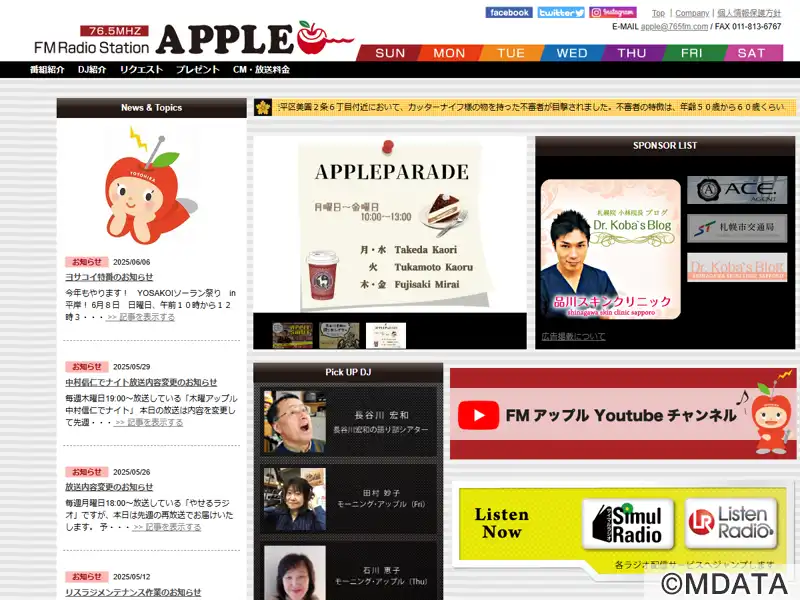The width and height of the screenshot is (800, 600).
Task: Select the WED schedule tab
Action: pyautogui.click(x=572, y=53)
